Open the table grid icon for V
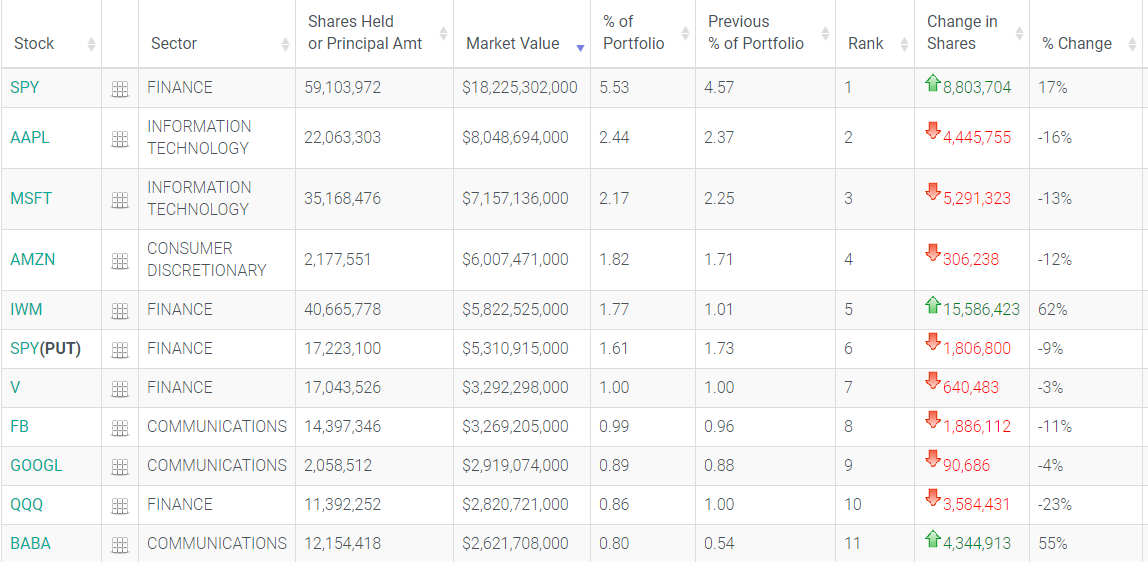The width and height of the screenshot is (1148, 562). pyautogui.click(x=119, y=389)
